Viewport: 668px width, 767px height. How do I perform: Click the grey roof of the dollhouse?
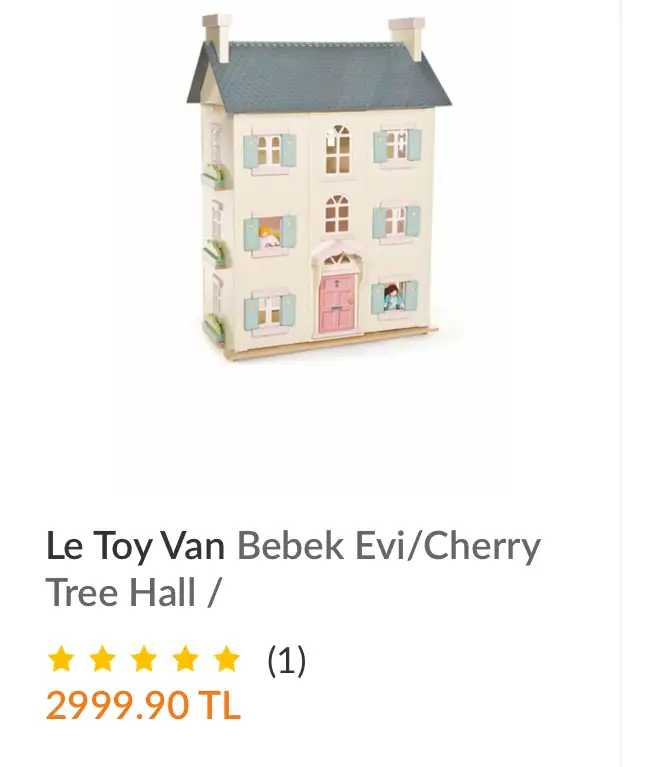(319, 78)
